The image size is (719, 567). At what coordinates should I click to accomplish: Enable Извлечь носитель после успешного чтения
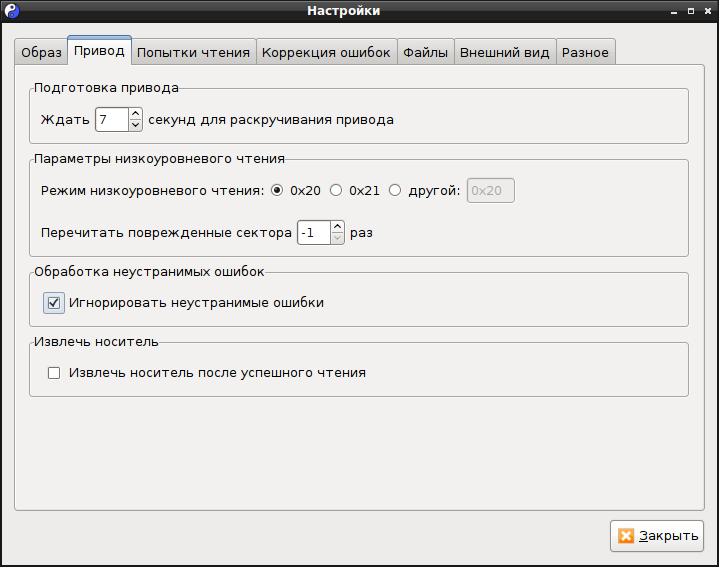coord(54,373)
